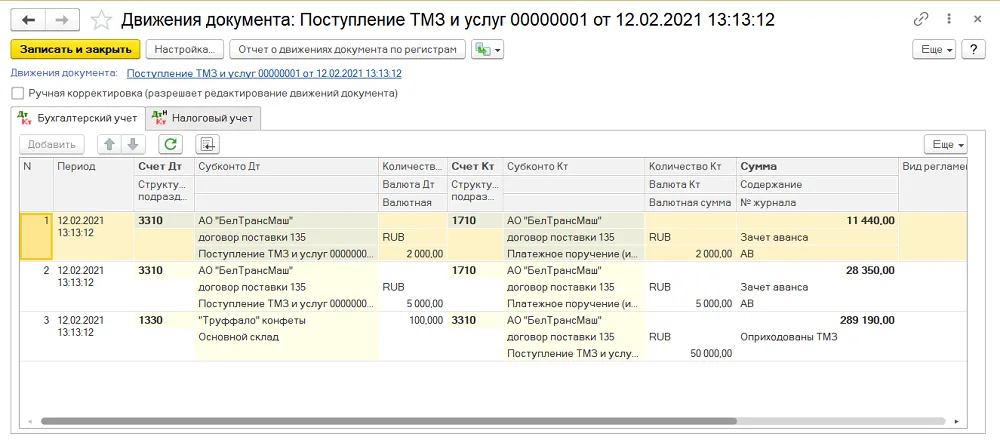Viewport: 1000px width, 446px height.
Task: Click the Счет Кт column header
Action: (475, 167)
